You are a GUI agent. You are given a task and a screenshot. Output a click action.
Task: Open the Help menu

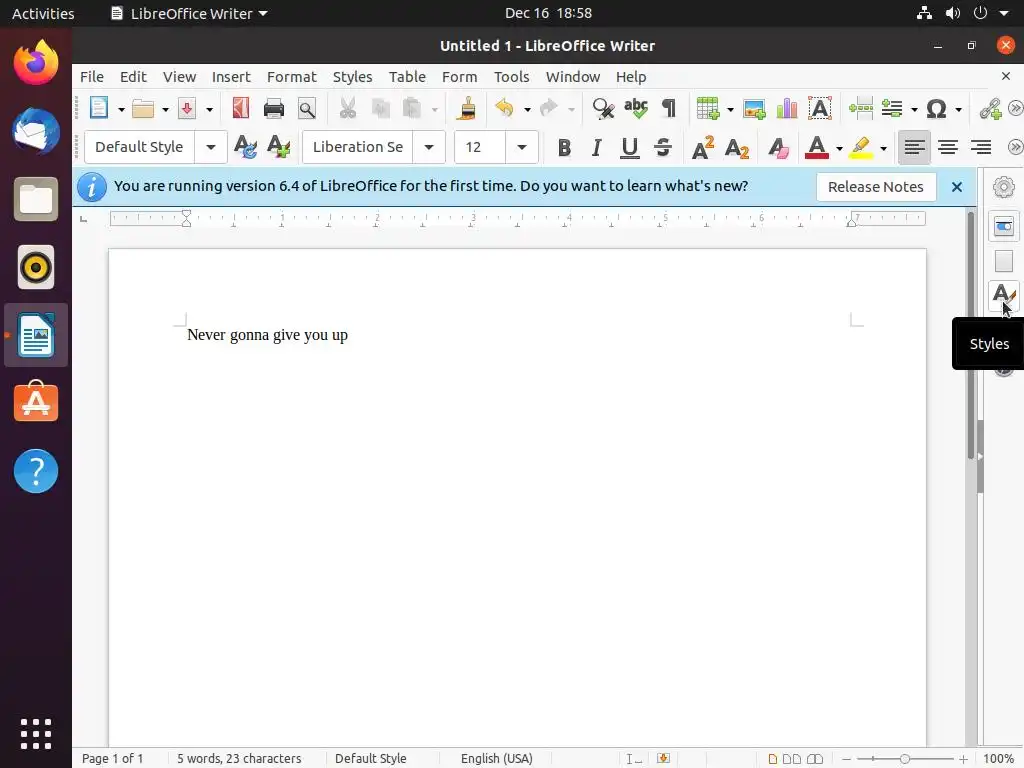pos(631,77)
